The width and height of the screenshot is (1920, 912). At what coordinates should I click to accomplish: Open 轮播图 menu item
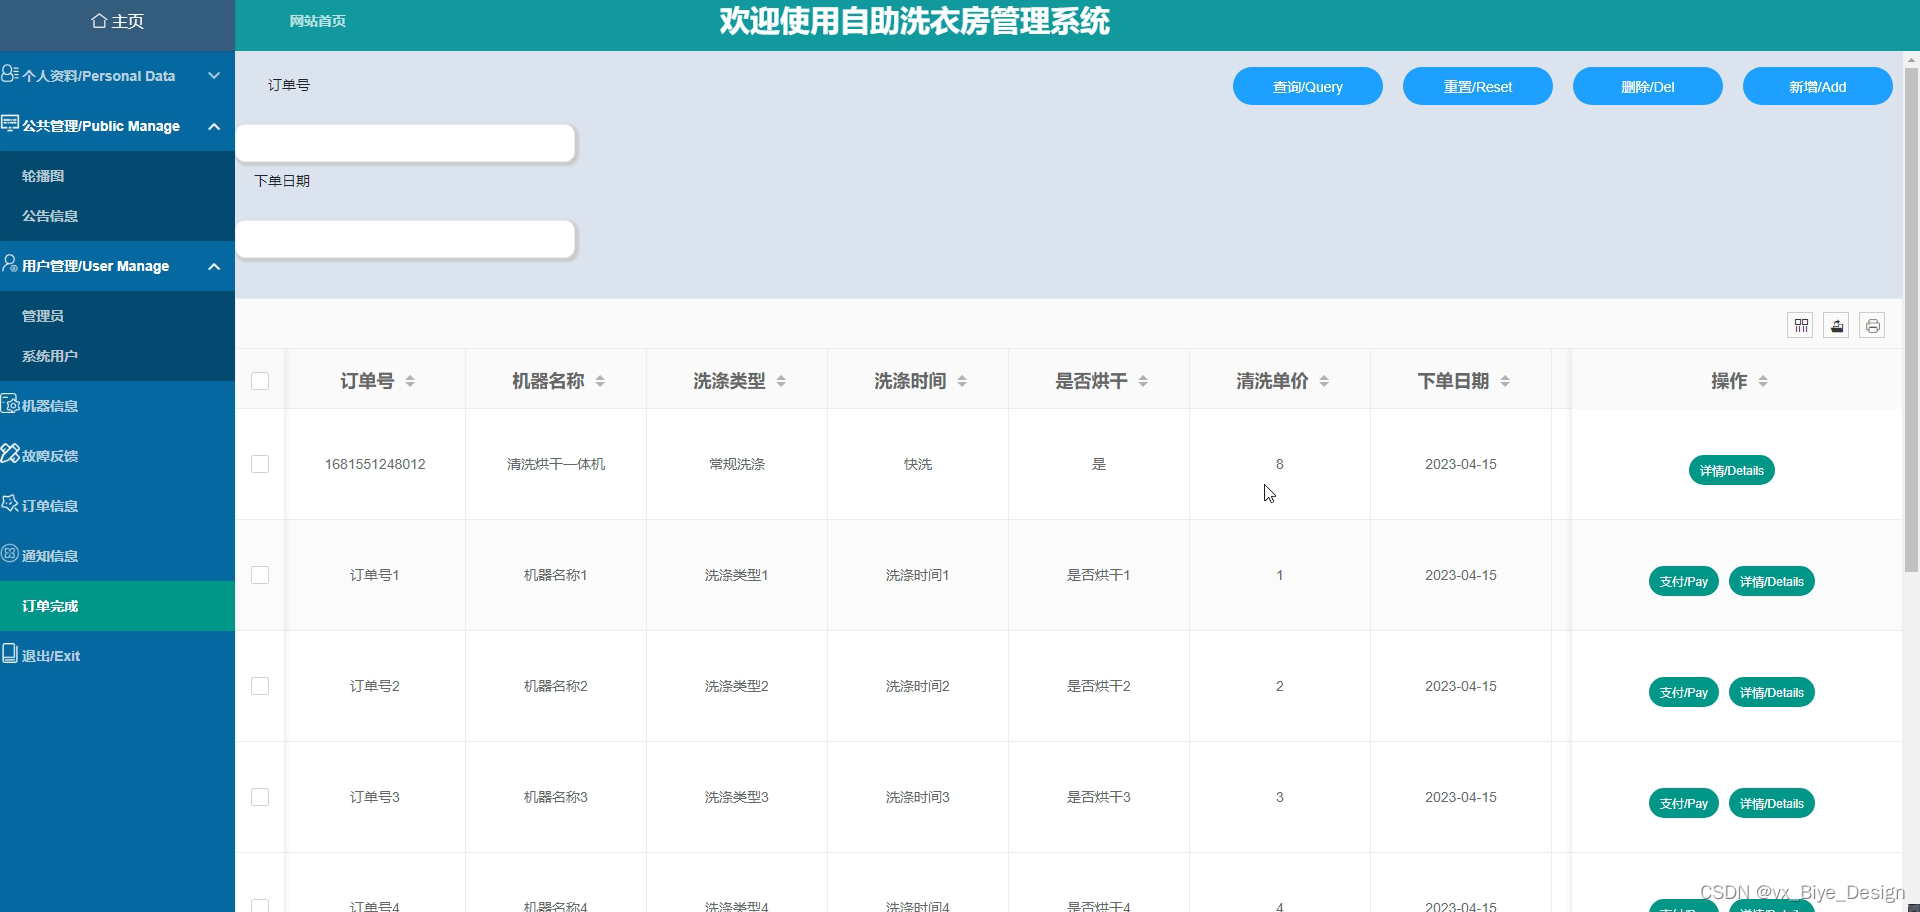click(117, 176)
